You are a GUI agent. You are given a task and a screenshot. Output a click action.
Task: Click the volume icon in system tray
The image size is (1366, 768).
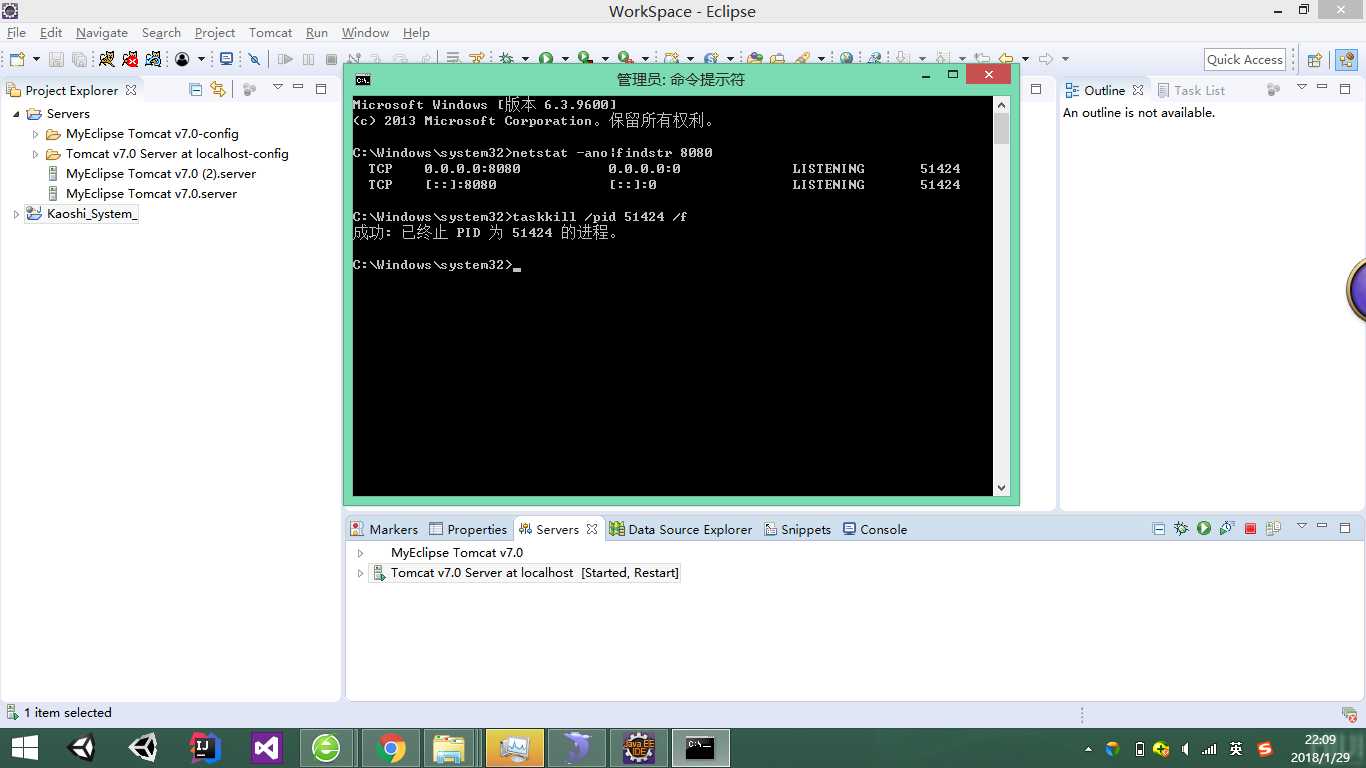1185,749
